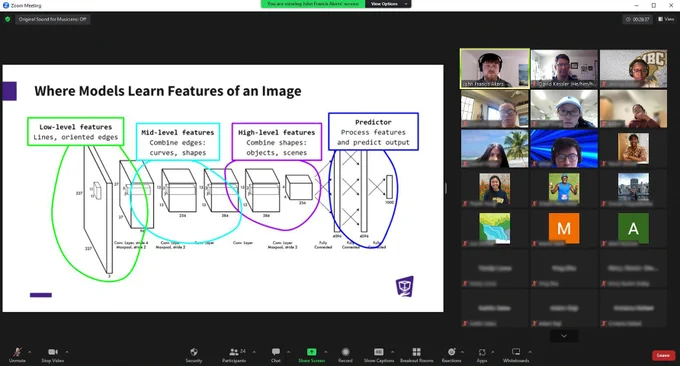
Task: Click the green encryption shield icon
Action: pyautogui.click(x=7, y=19)
